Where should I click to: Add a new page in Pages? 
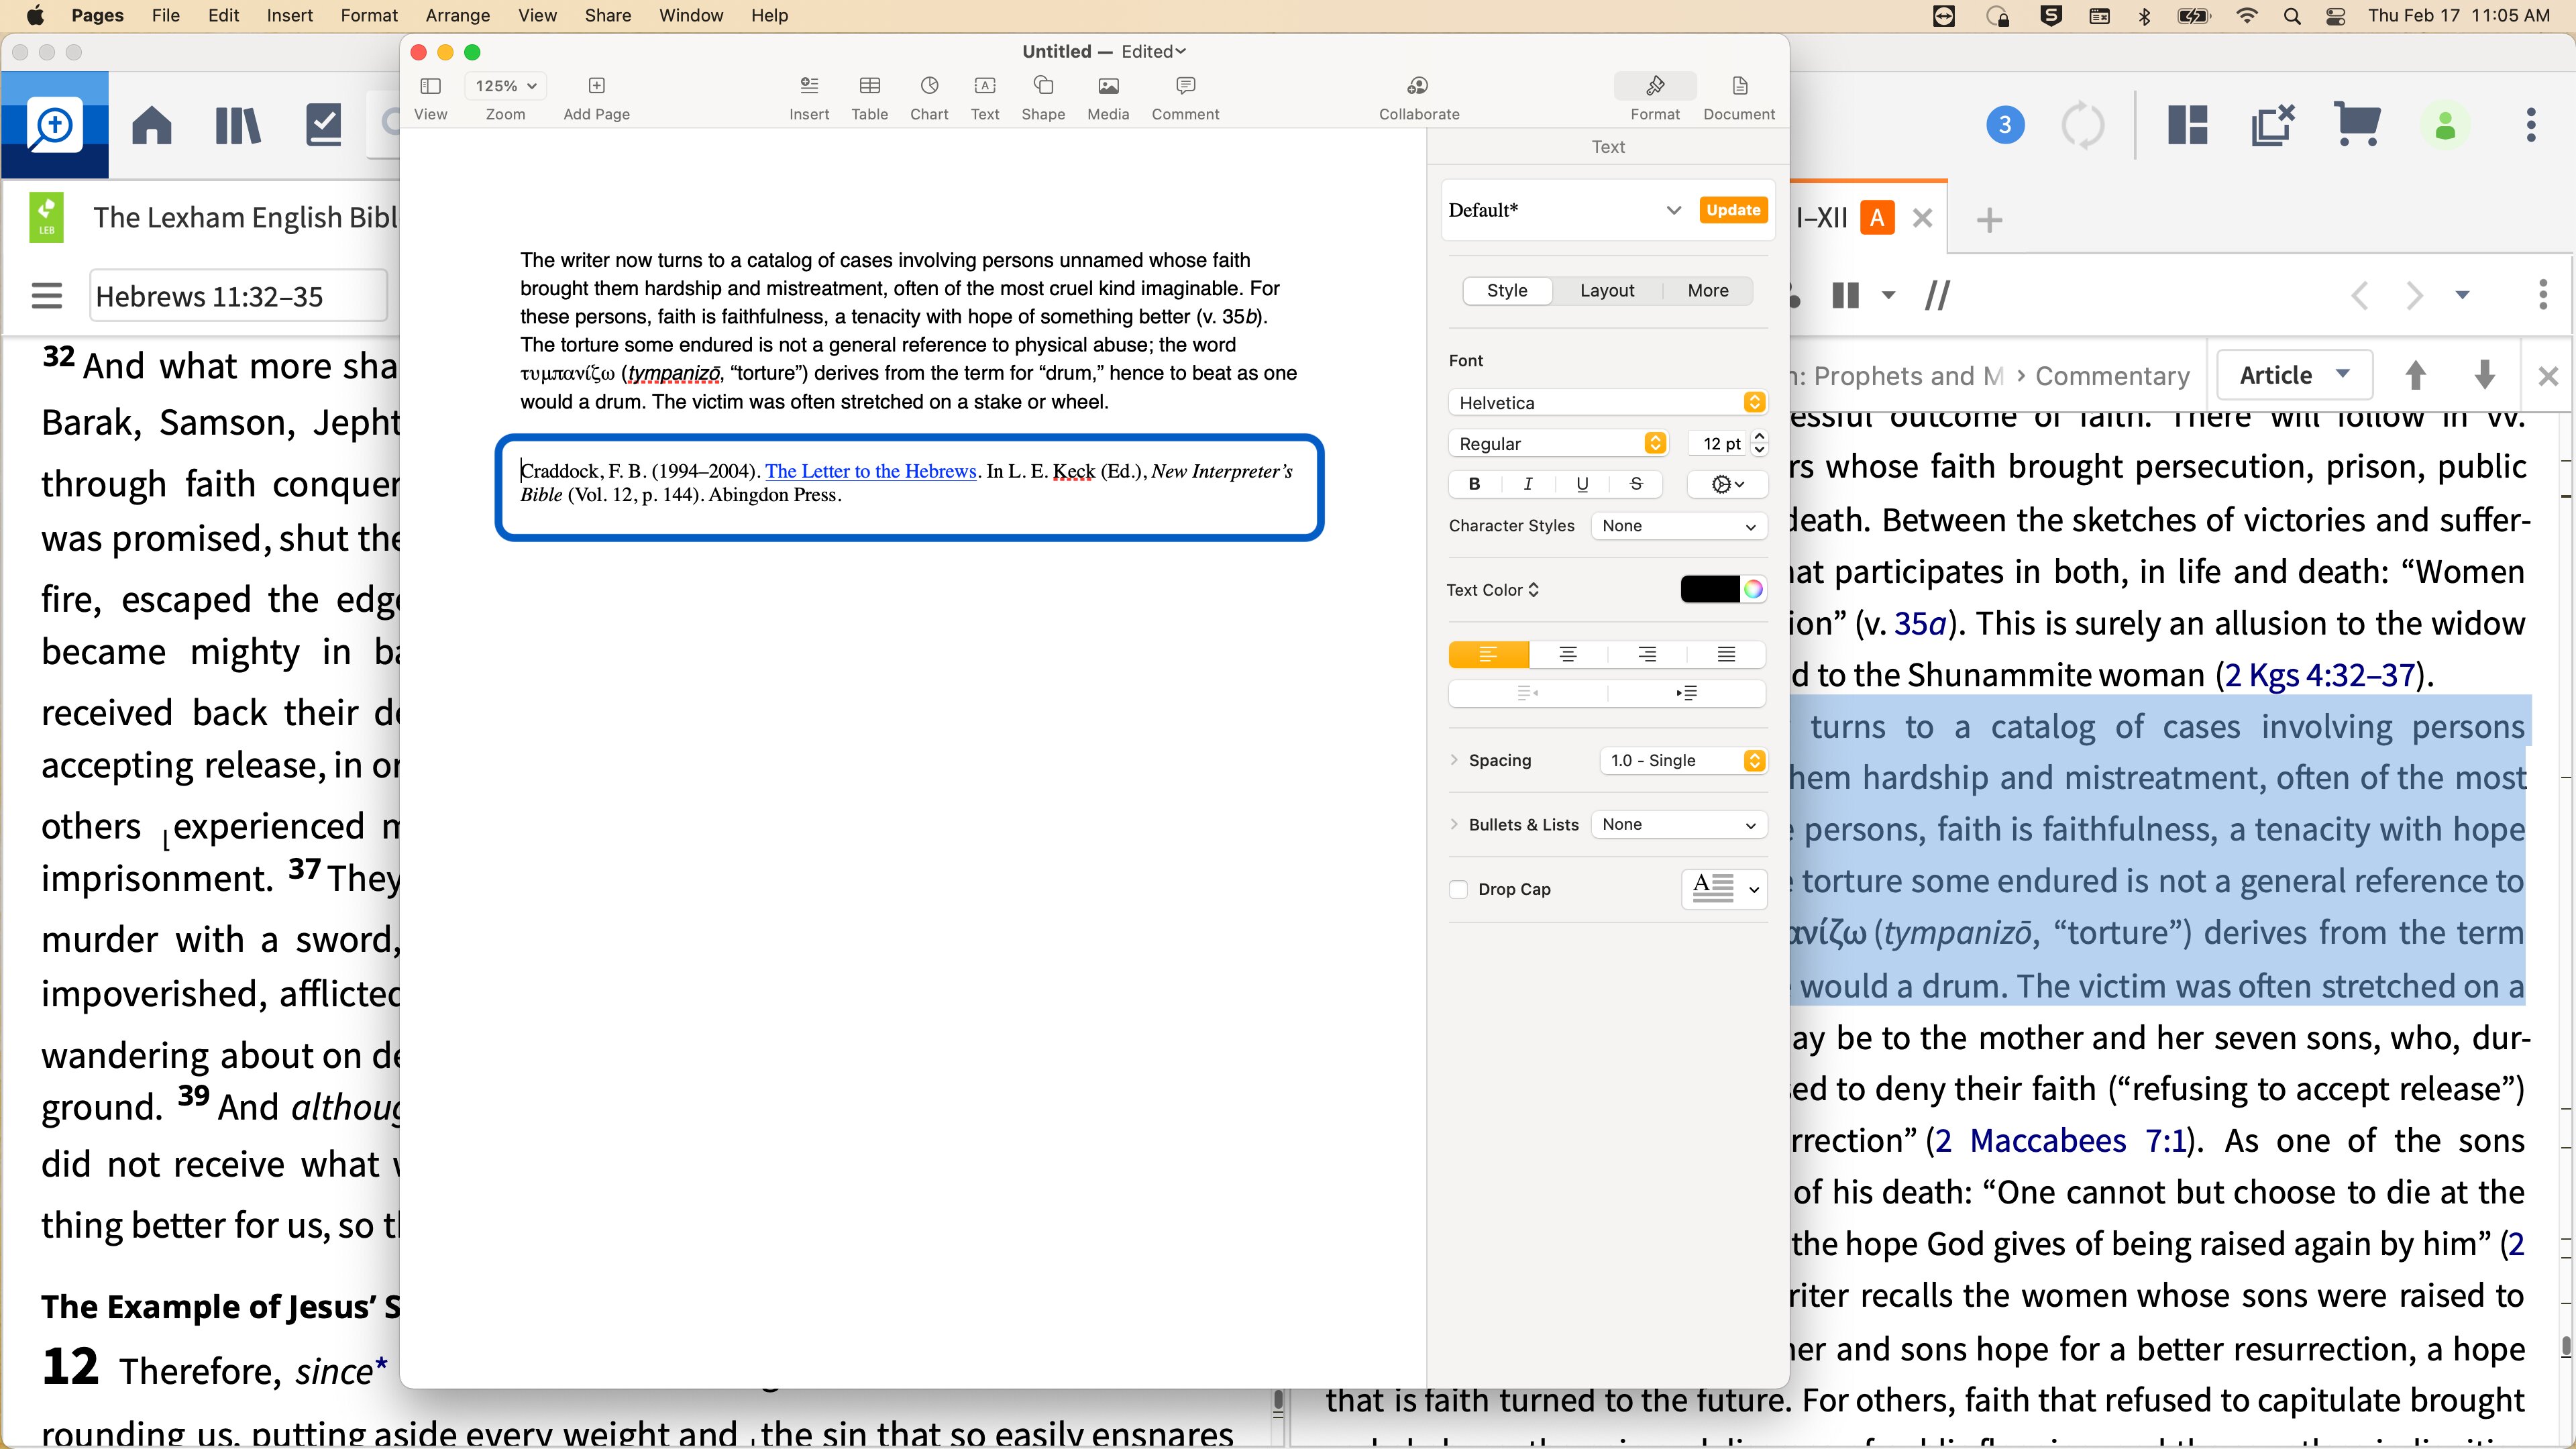tap(596, 97)
